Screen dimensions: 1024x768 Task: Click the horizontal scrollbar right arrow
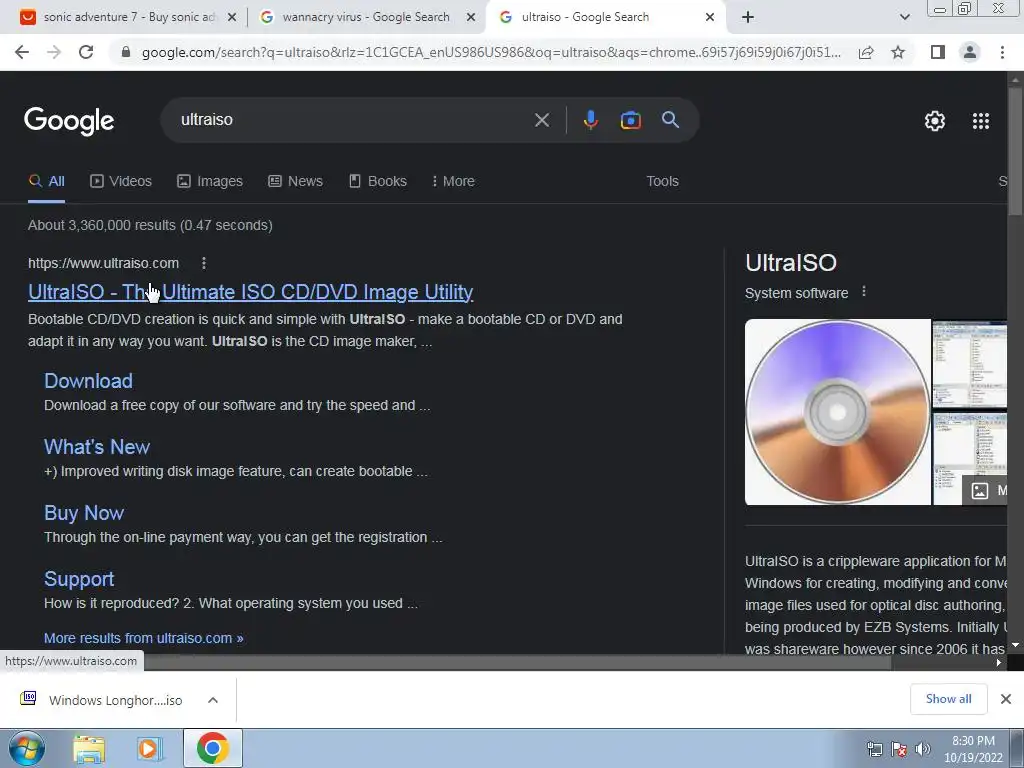click(999, 663)
